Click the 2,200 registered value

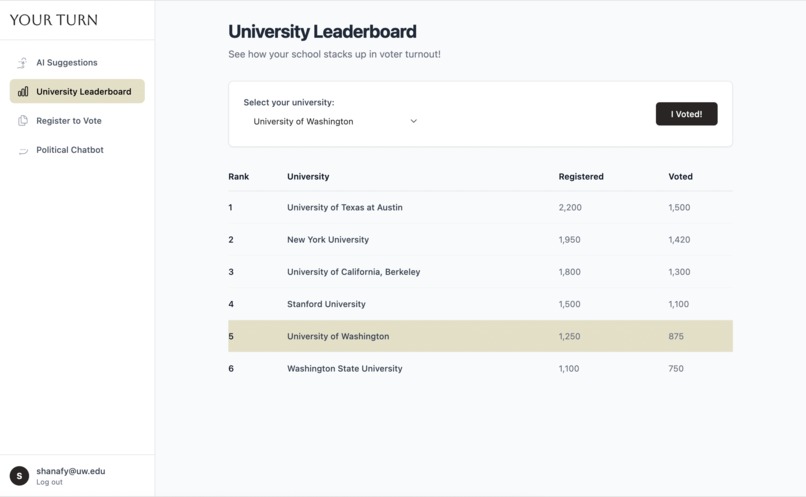click(x=570, y=208)
